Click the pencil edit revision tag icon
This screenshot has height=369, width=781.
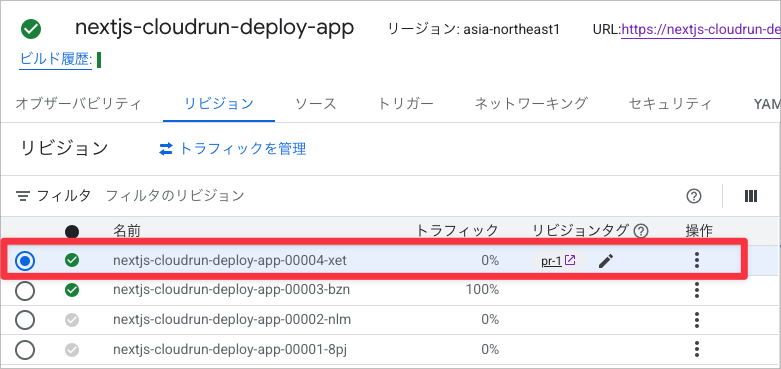(x=606, y=260)
